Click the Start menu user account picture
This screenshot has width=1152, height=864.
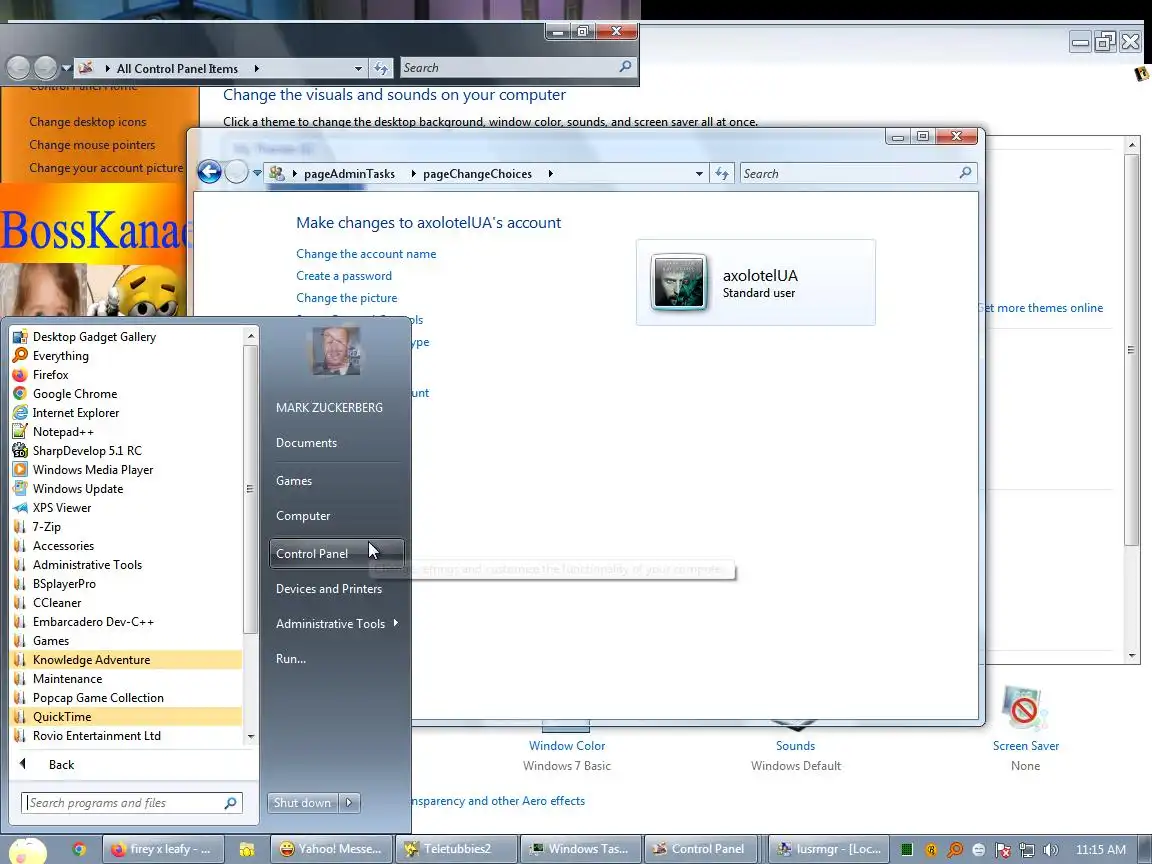tap(336, 350)
